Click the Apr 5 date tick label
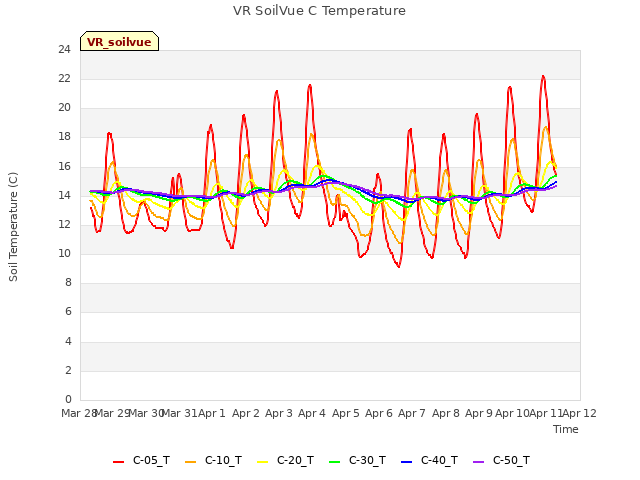Screen dimensions: 640x480 [346, 413]
